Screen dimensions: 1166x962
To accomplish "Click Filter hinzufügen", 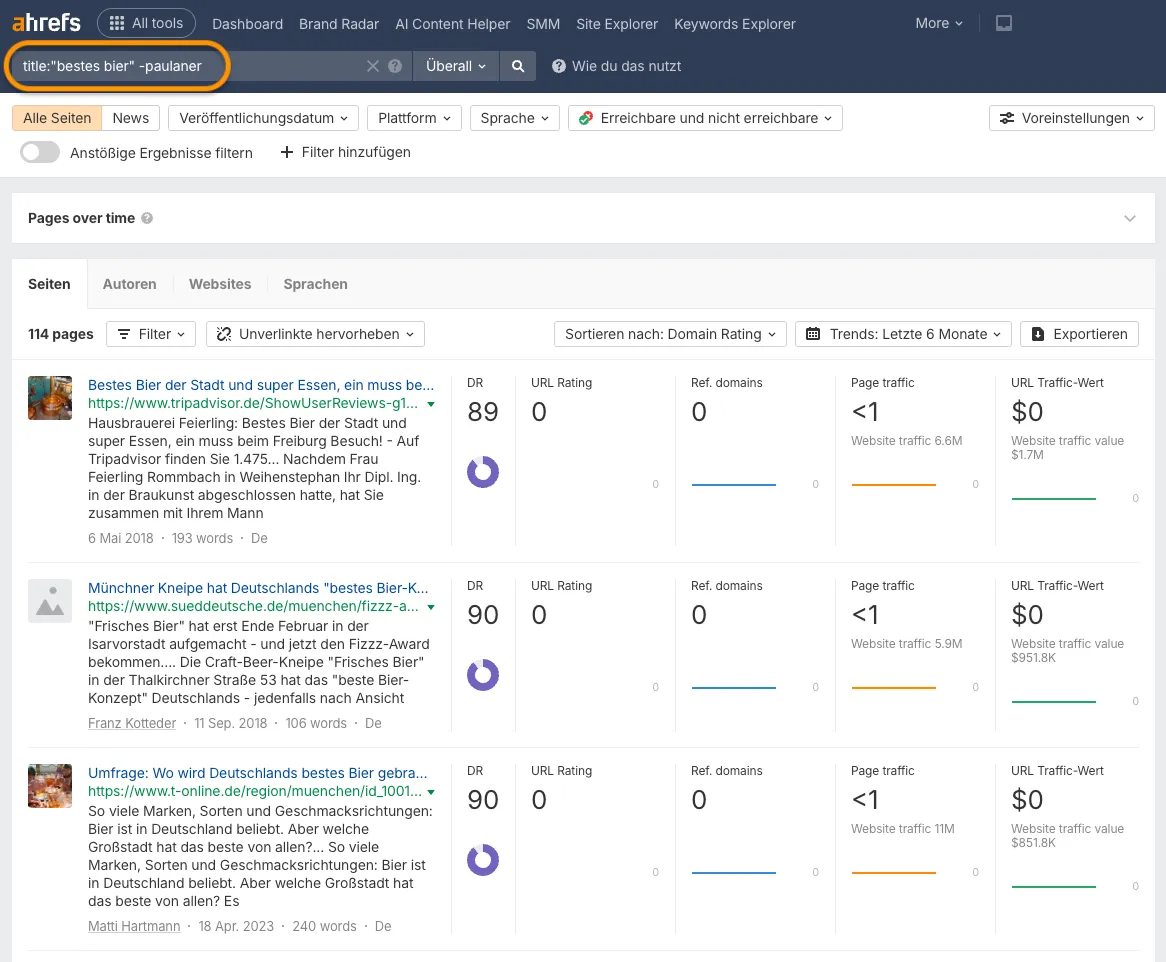I will coord(346,152).
